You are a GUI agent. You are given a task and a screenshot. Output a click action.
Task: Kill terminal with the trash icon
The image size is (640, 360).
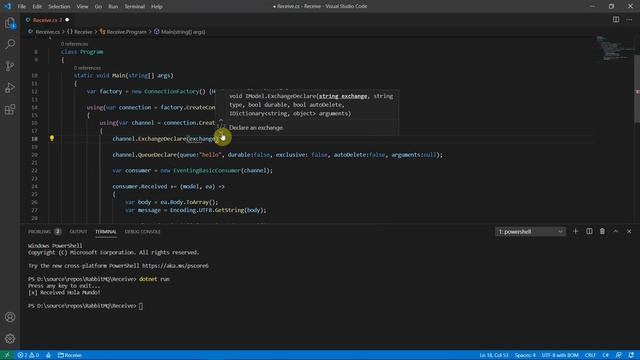tap(602, 231)
